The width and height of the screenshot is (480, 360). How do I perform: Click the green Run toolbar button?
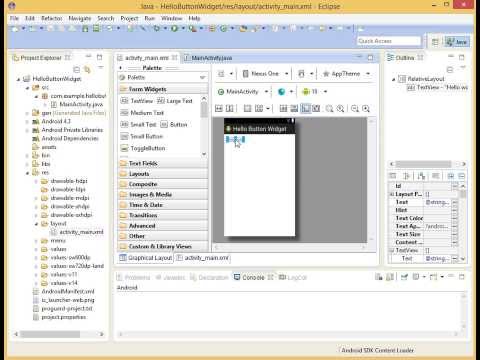pos(174,29)
